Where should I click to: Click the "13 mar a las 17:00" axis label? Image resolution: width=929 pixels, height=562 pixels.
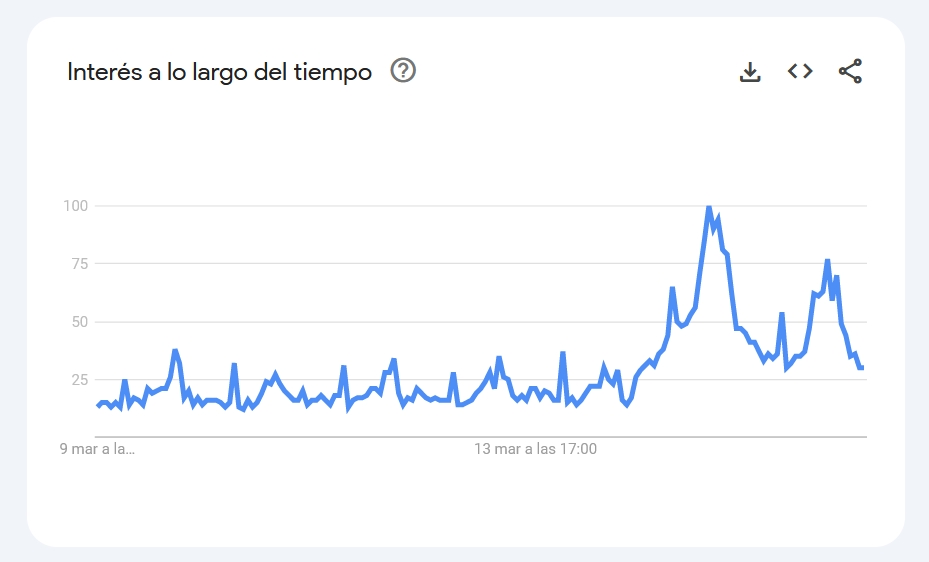point(535,449)
